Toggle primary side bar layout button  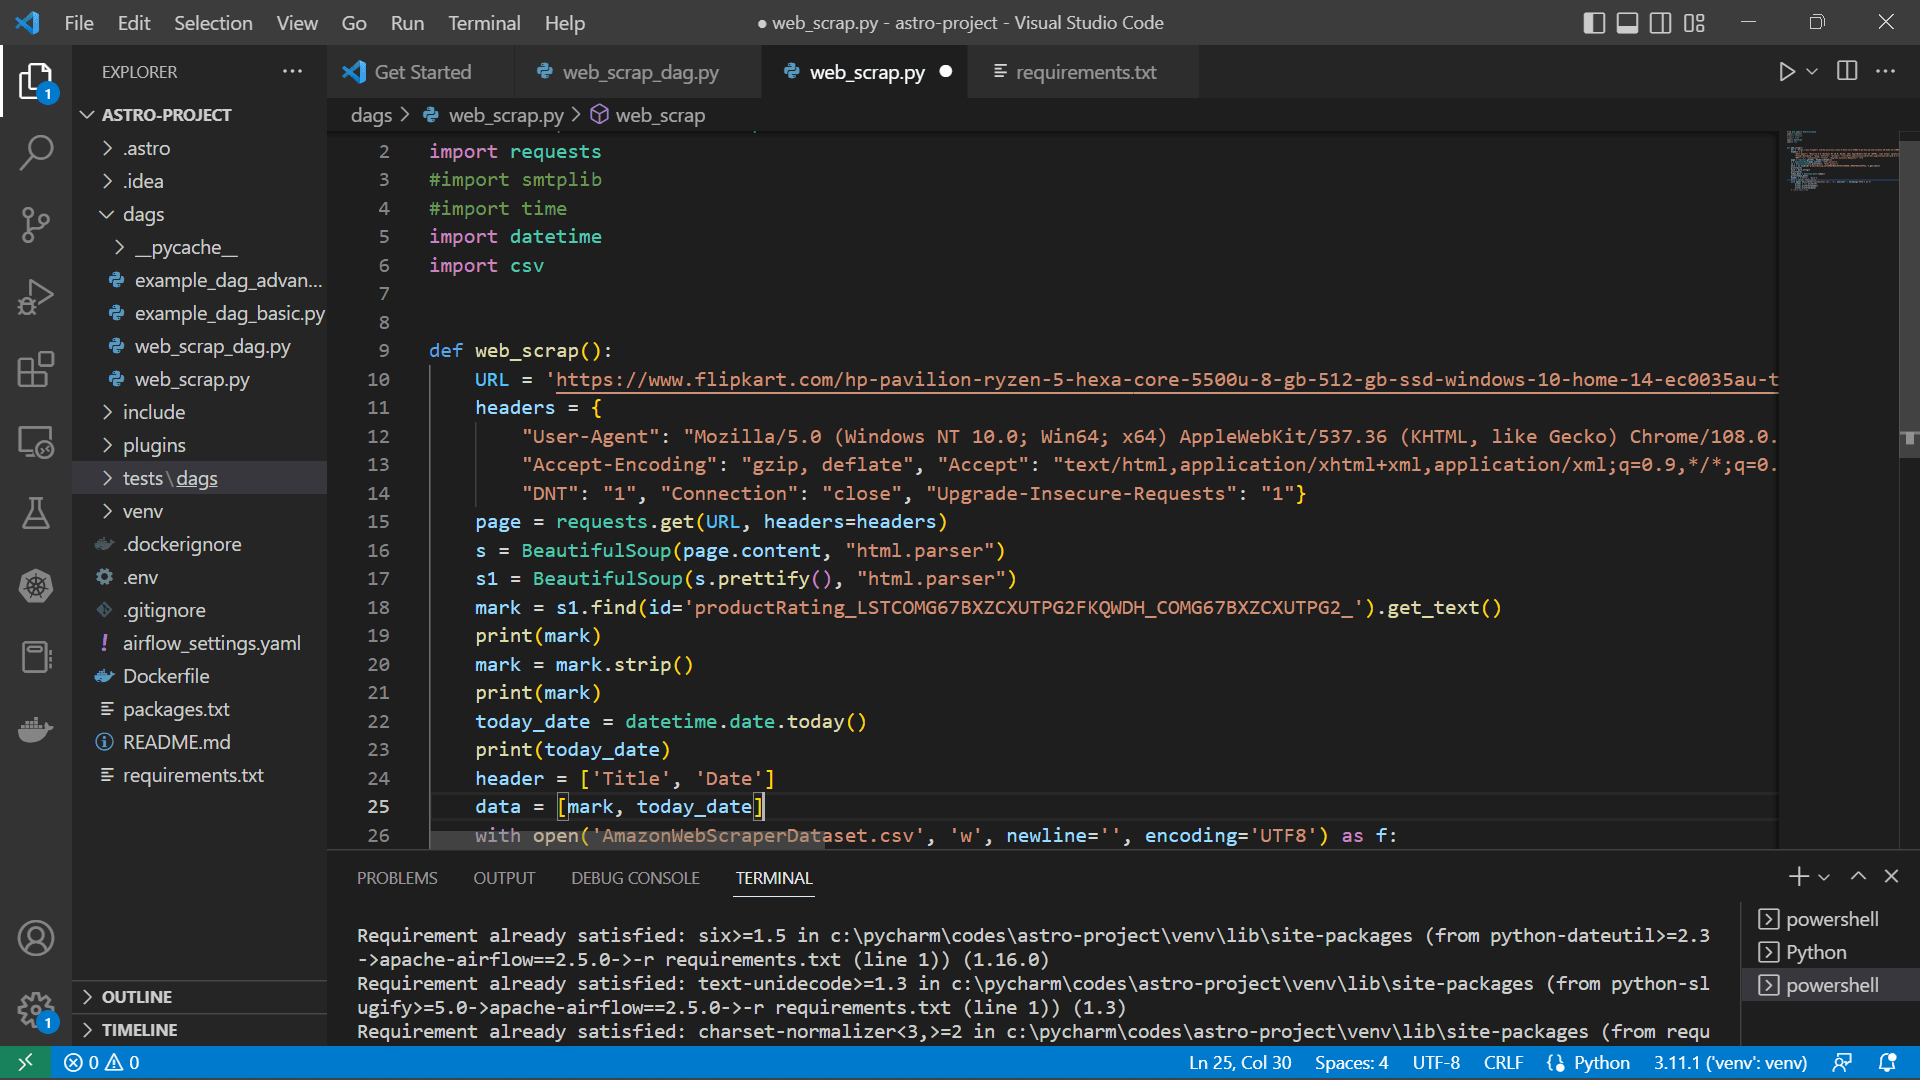(1594, 23)
